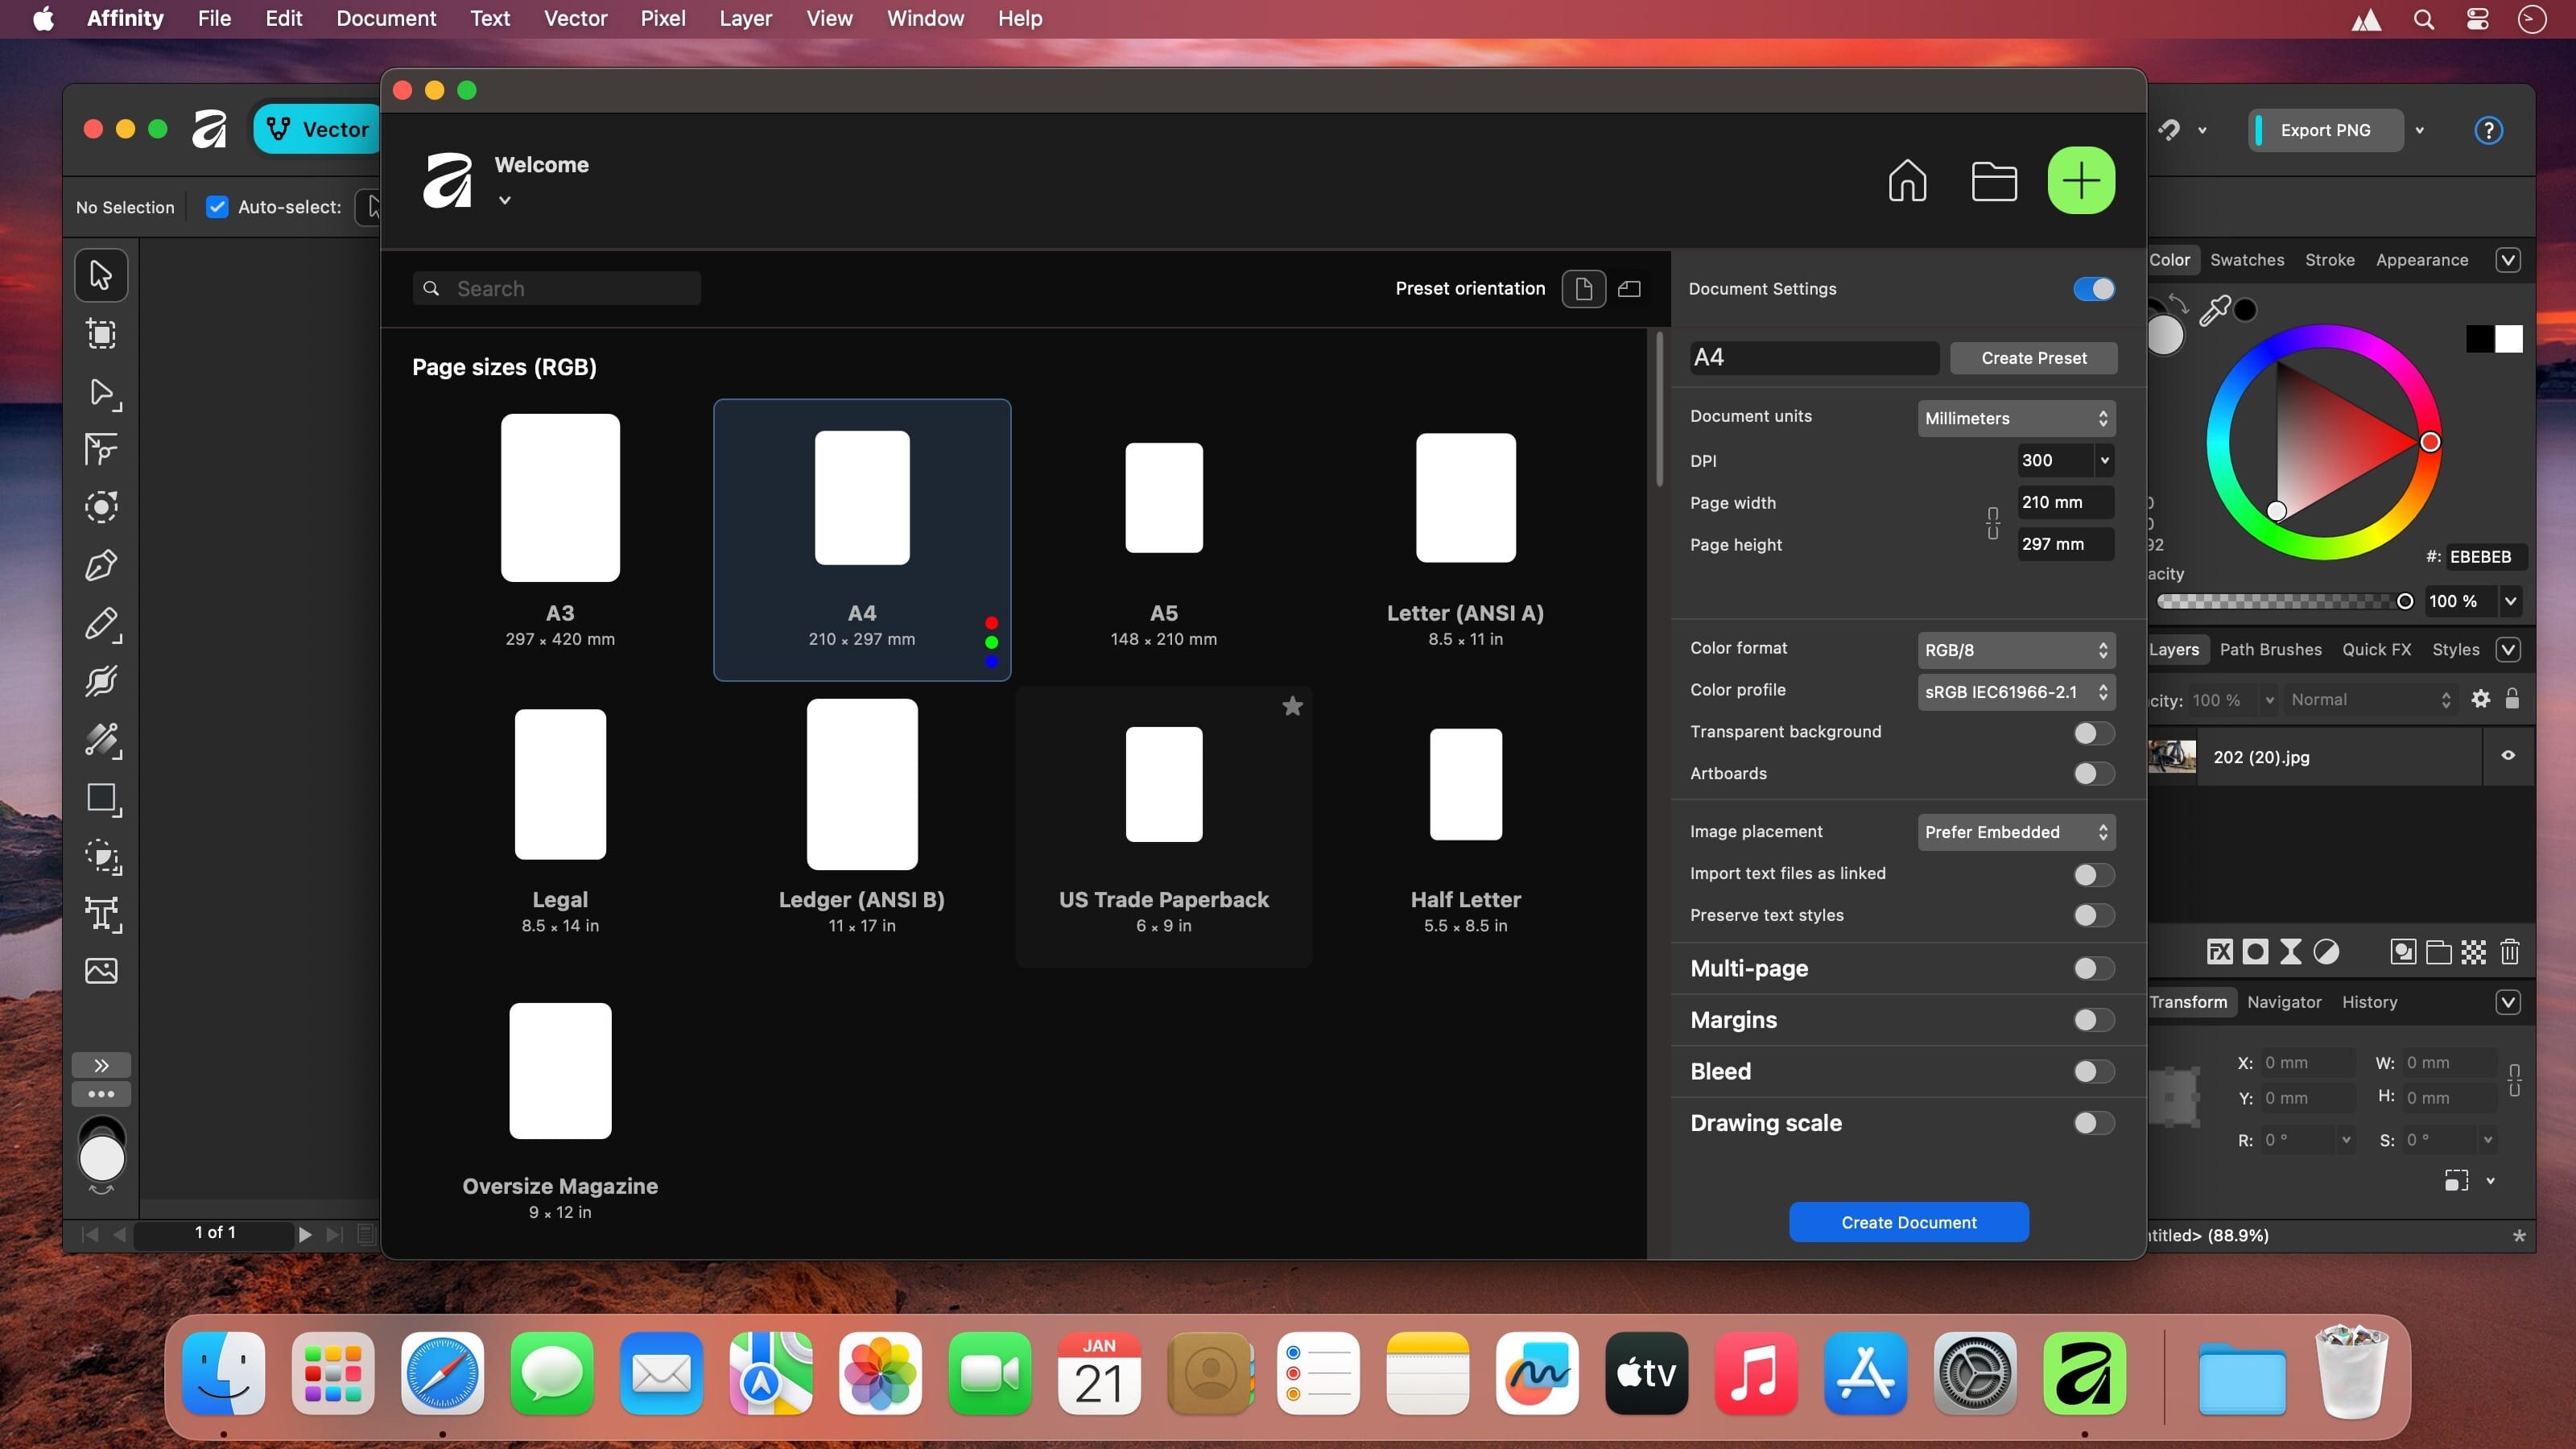This screenshot has width=2576, height=1449.
Task: Select landscape preset orientation icon
Action: click(1630, 289)
